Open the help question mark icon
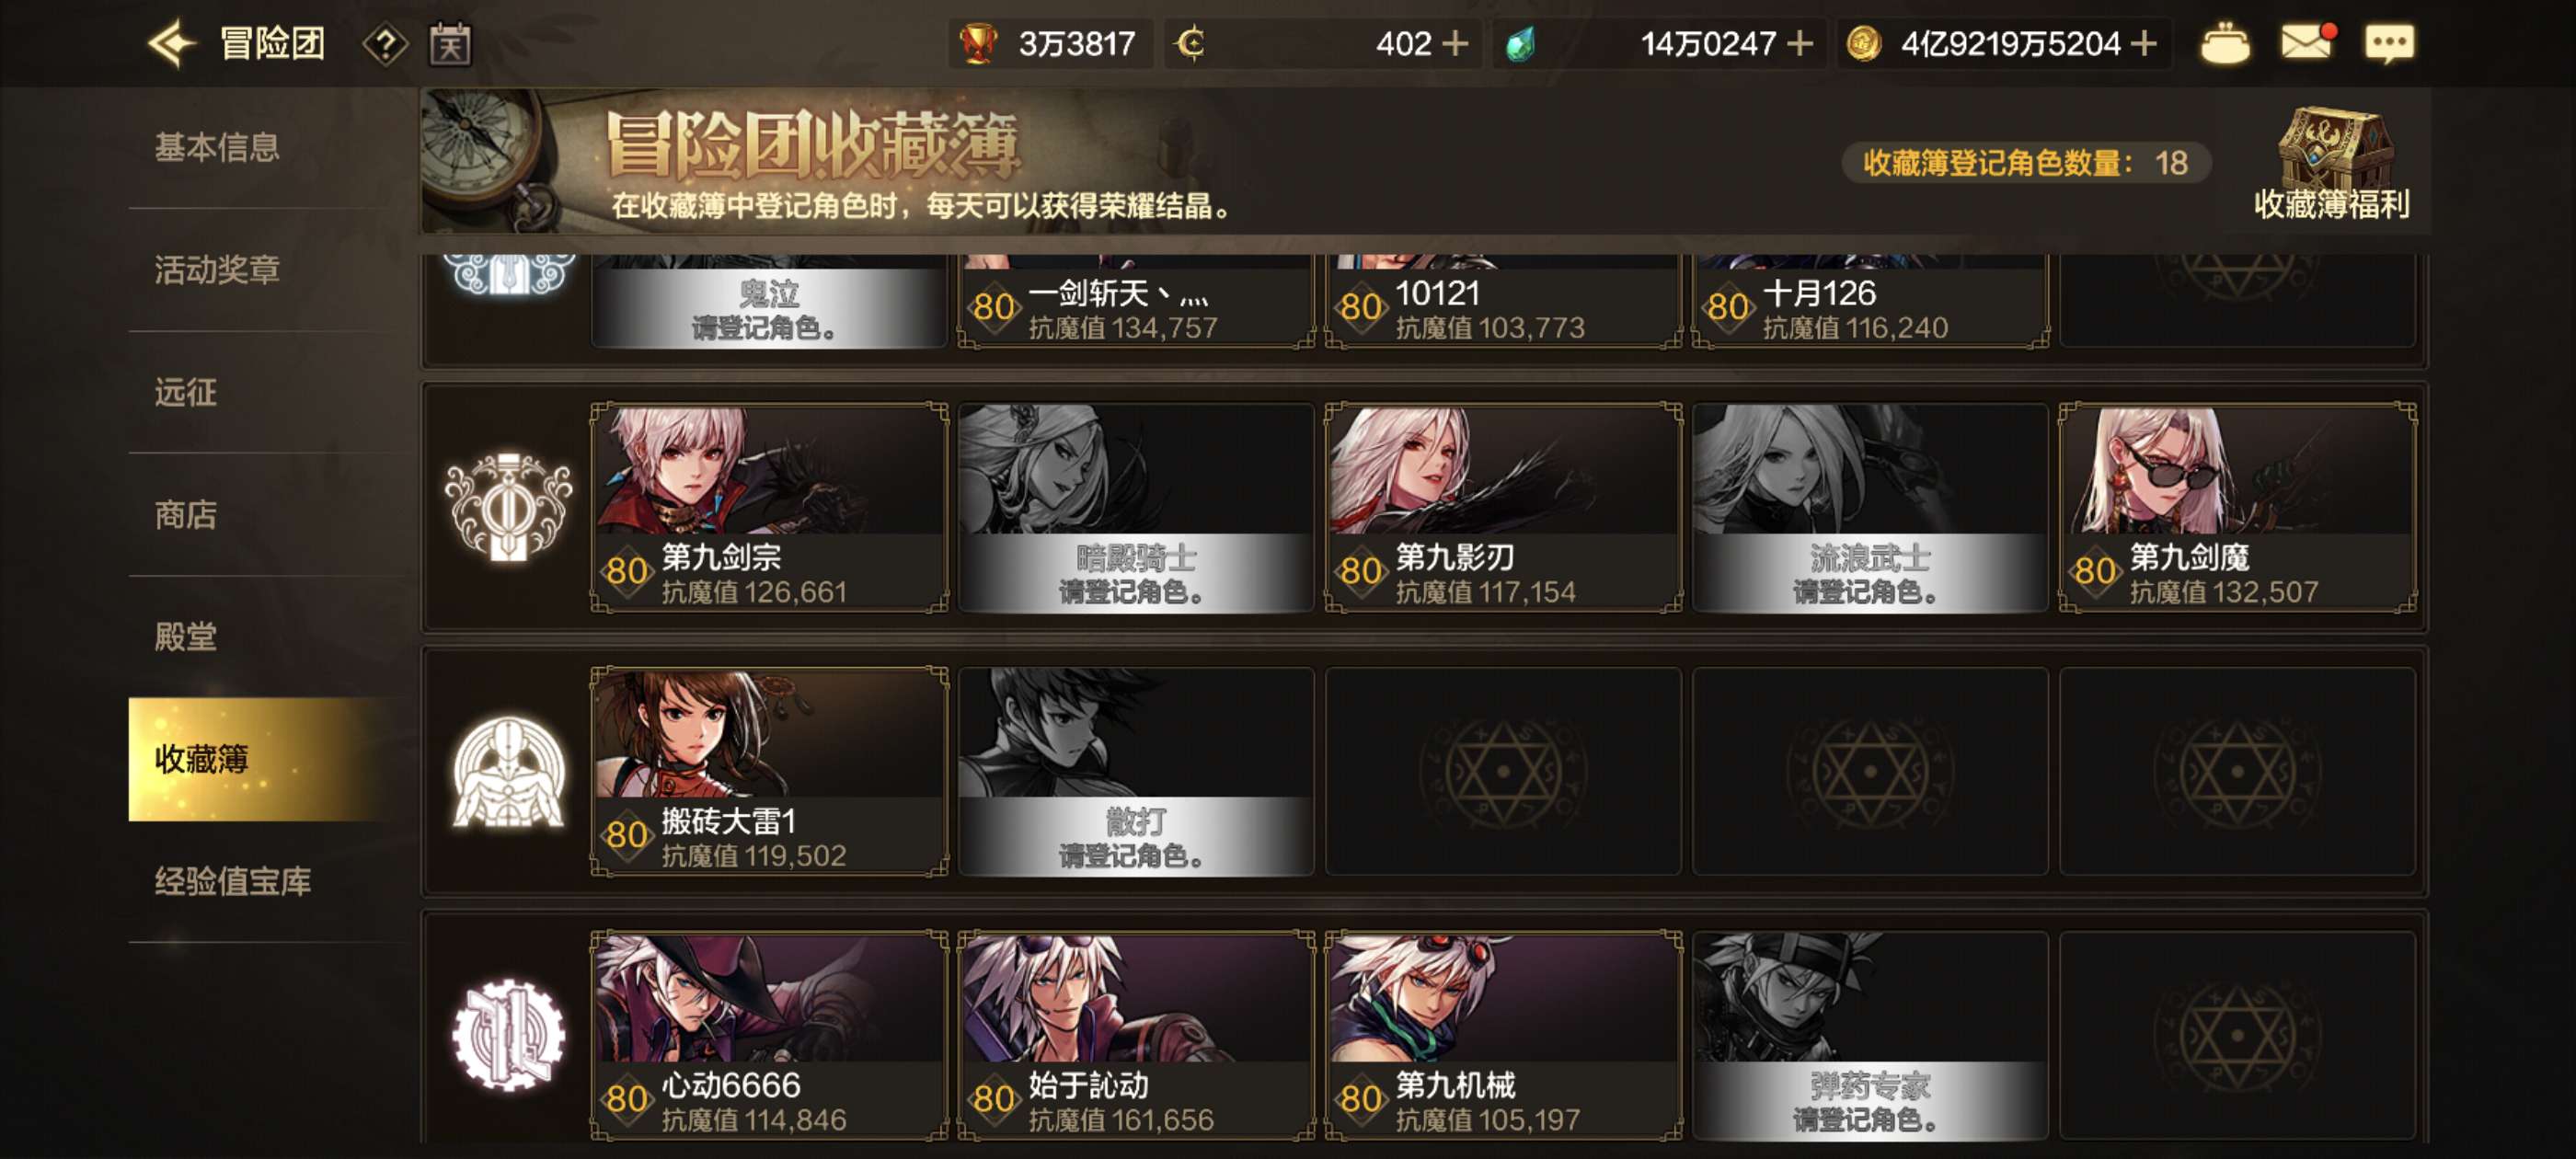The width and height of the screenshot is (2576, 1159). (x=385, y=44)
